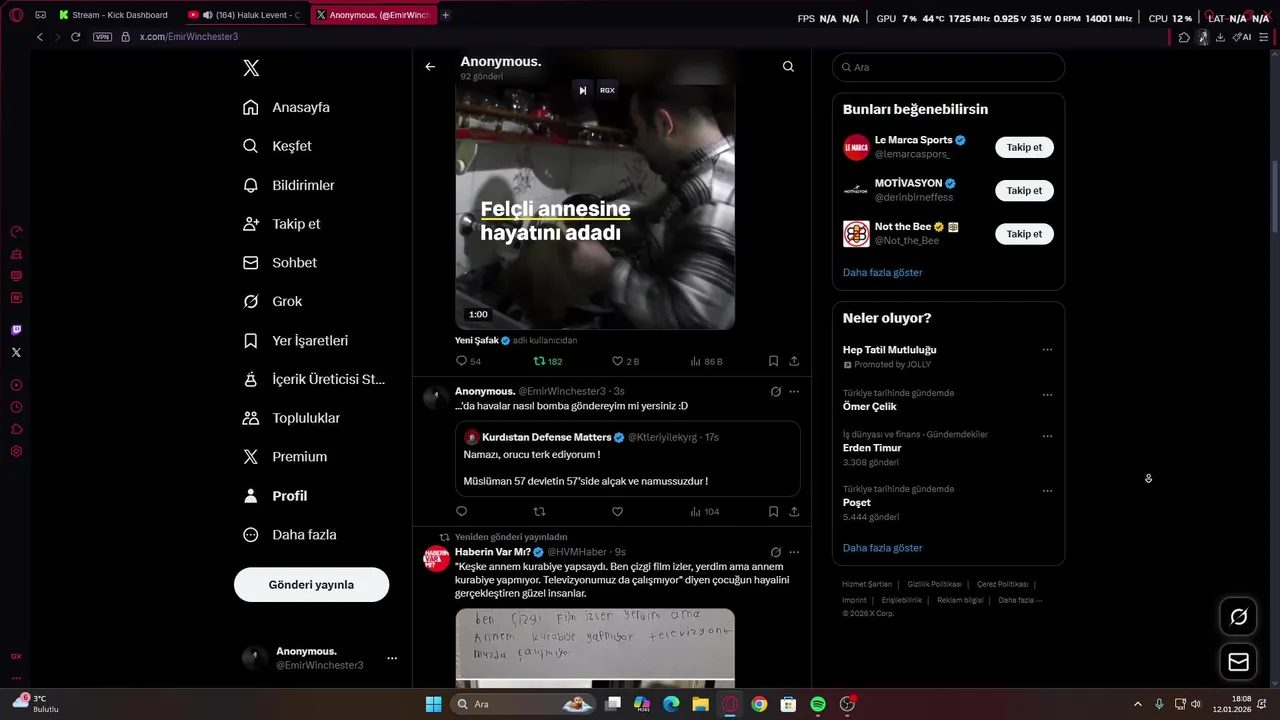This screenshot has width=1280, height=720.
Task: Open Spotify from the Windows taskbar
Action: coord(817,704)
